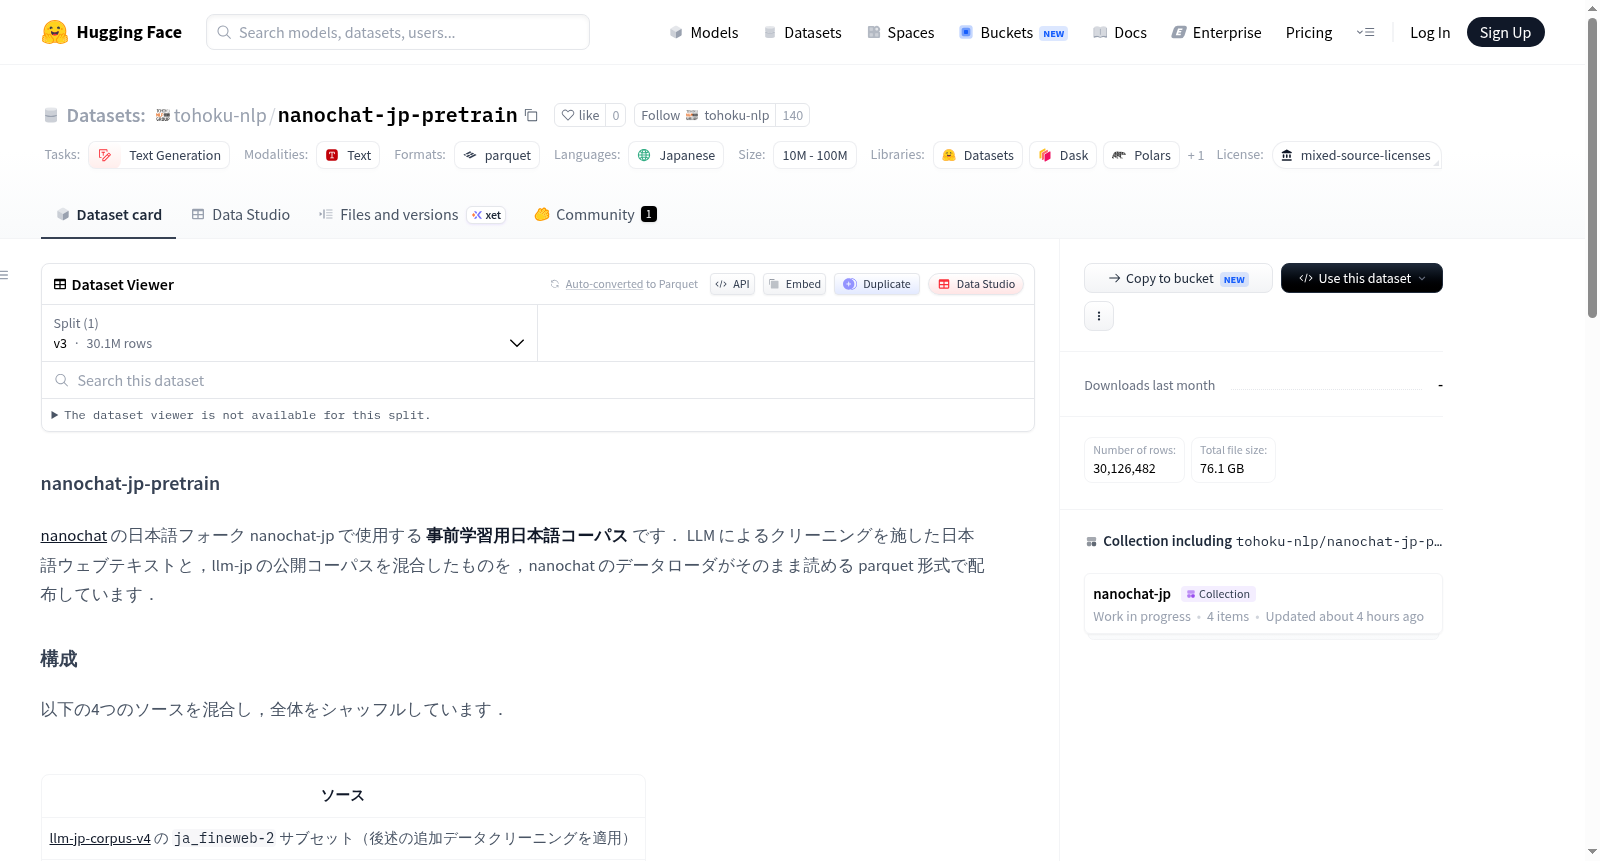
Task: Select the Japanese language tag
Action: (676, 155)
